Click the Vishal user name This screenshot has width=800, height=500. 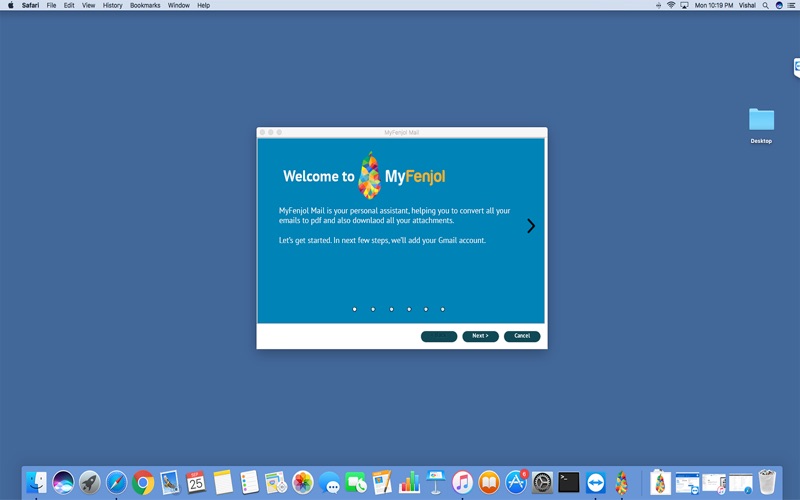(747, 5)
